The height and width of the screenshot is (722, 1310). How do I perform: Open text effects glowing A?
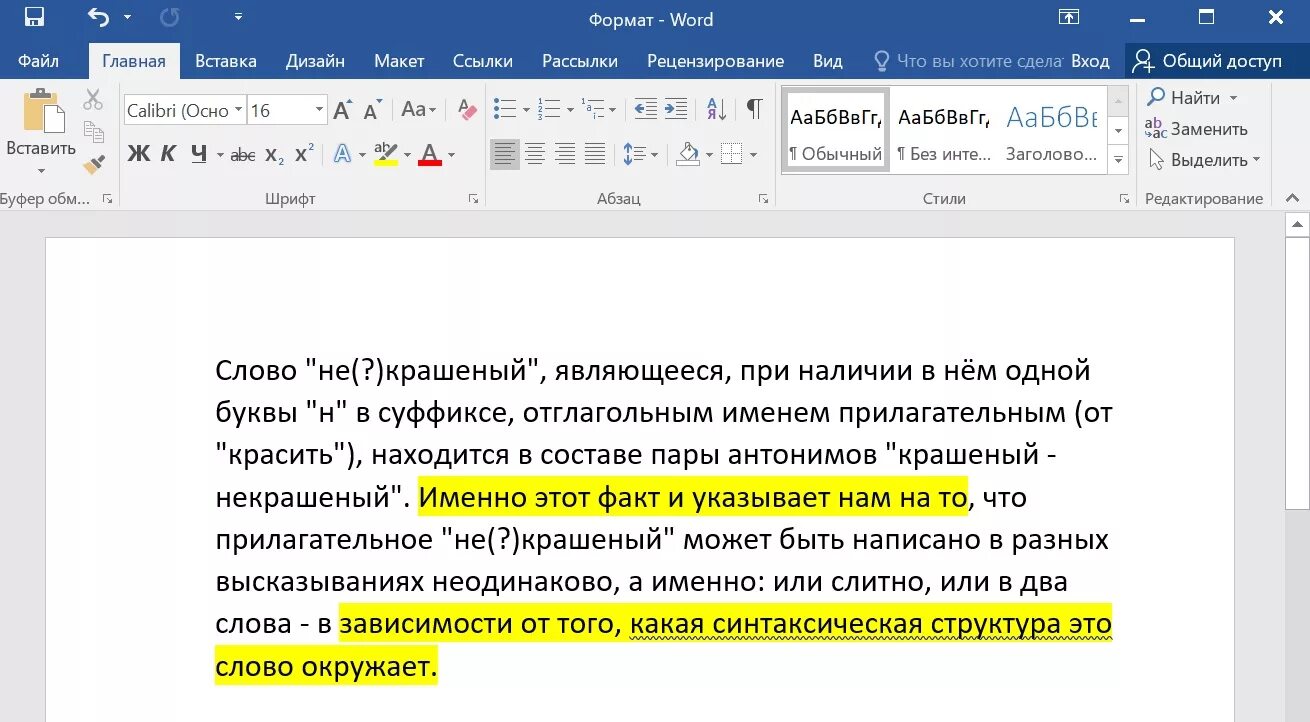(x=342, y=154)
